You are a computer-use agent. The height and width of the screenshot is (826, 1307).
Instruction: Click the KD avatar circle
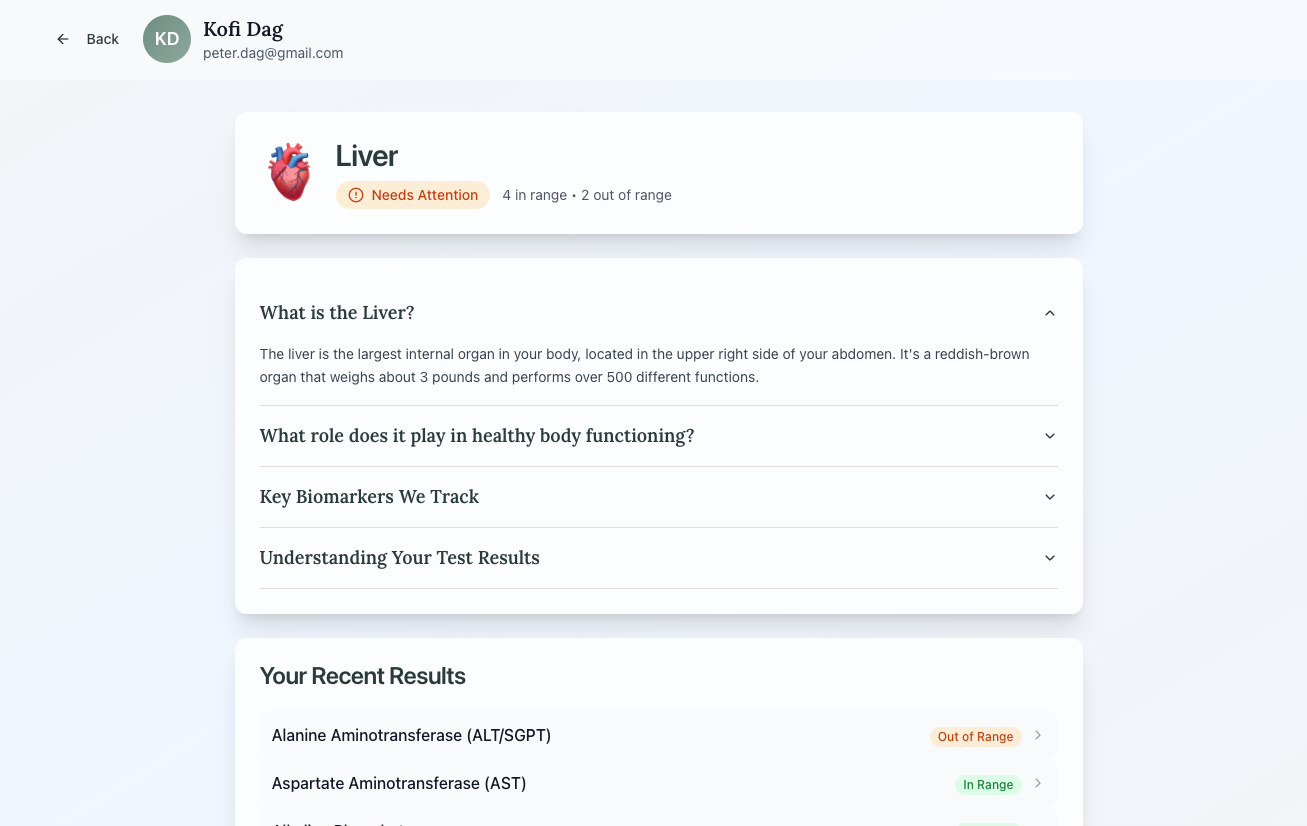click(x=167, y=39)
